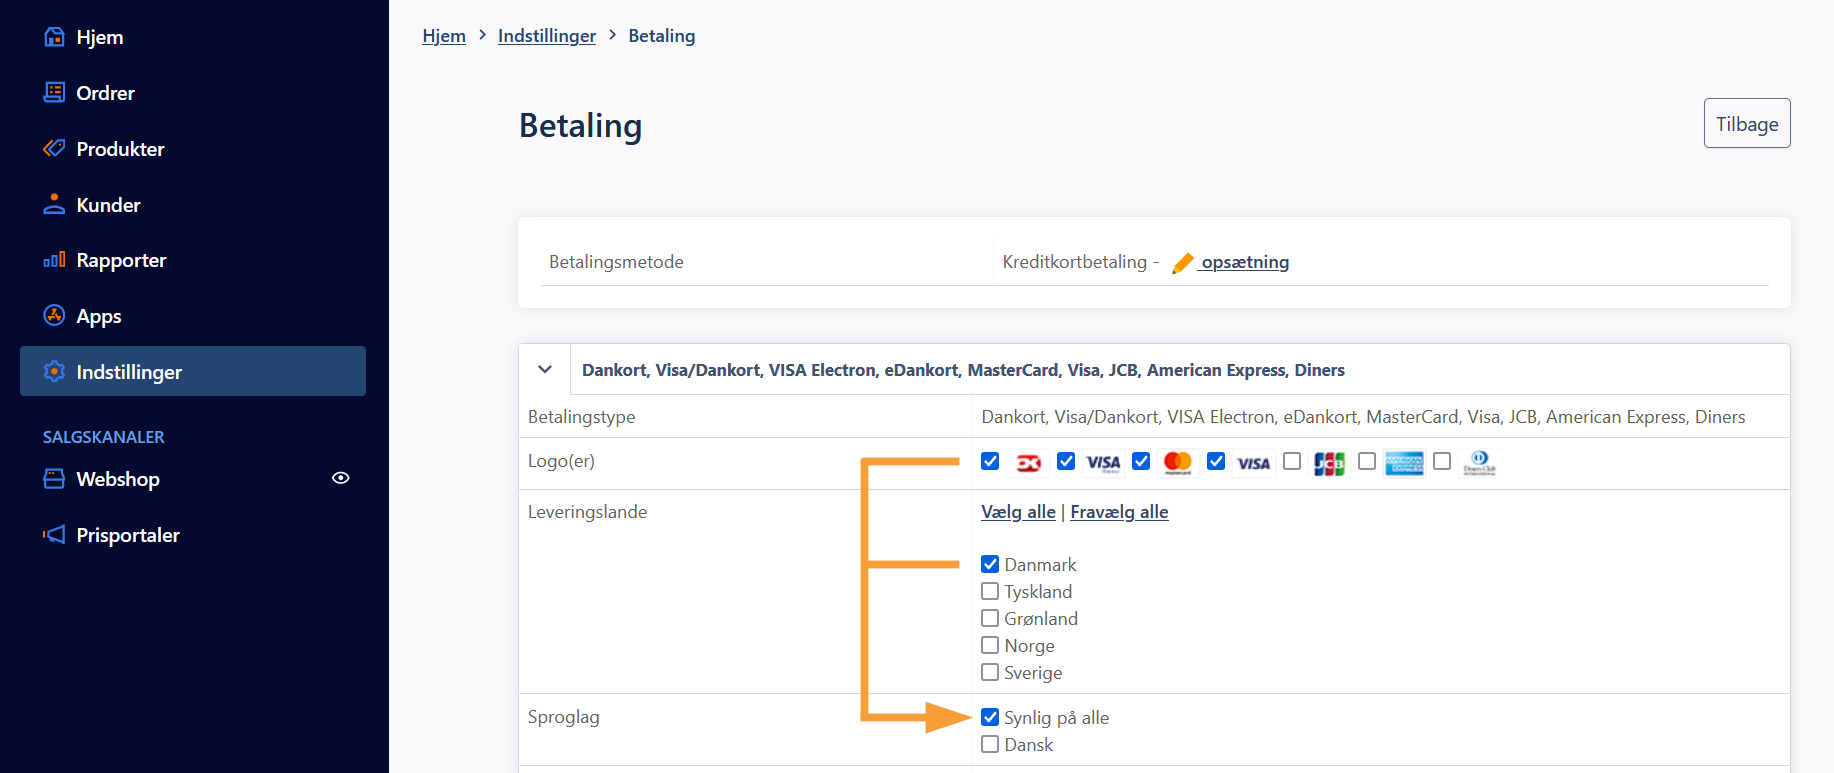Click the card types section header text
Screen dimensions: 1834x773
963,370
